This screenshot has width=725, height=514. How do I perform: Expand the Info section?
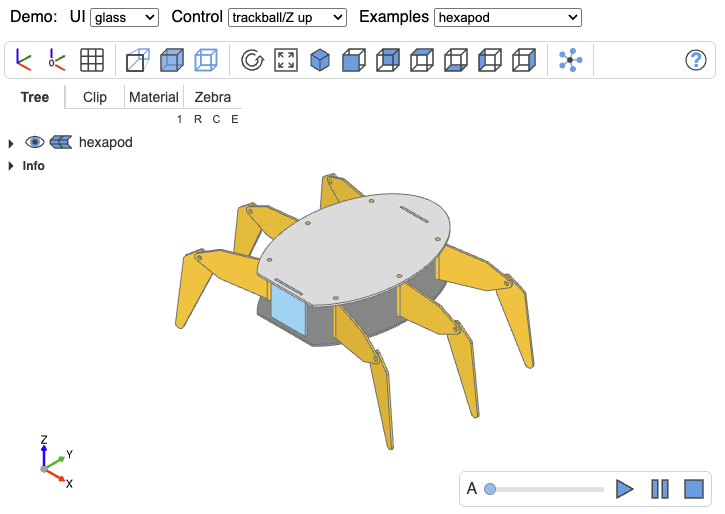11,165
